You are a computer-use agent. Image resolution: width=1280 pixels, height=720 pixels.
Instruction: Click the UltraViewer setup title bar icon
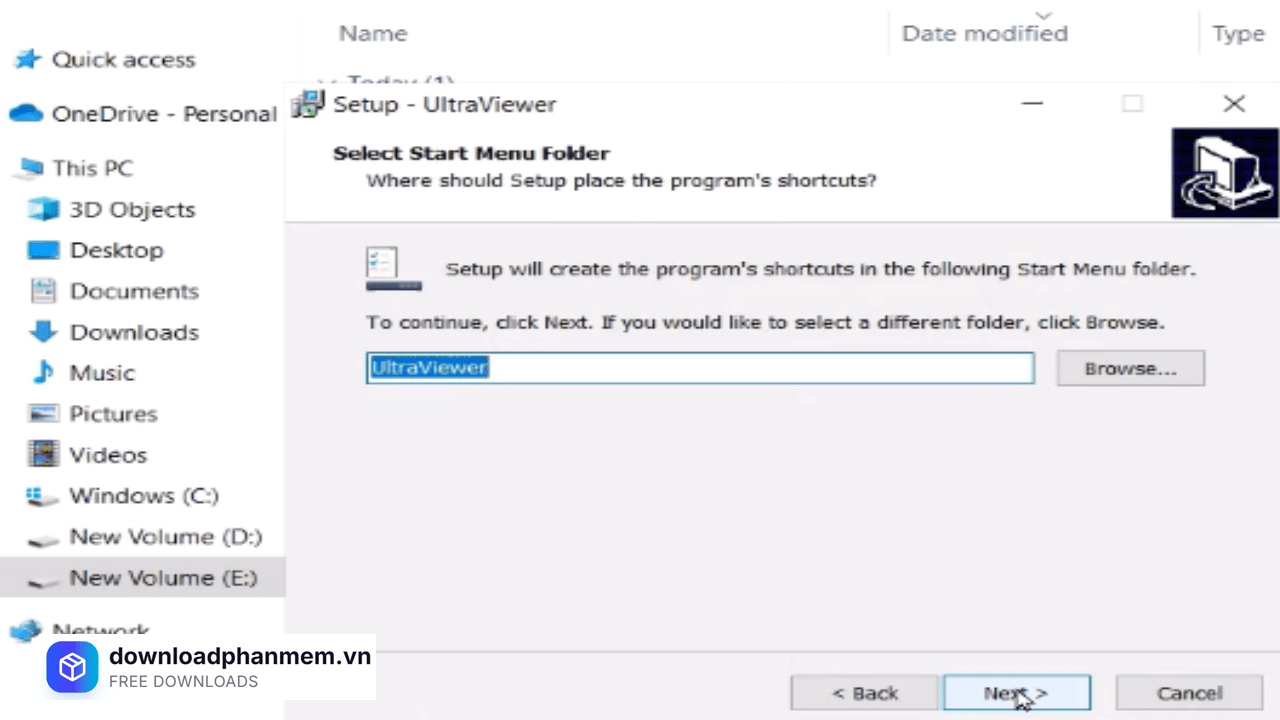[x=309, y=104]
